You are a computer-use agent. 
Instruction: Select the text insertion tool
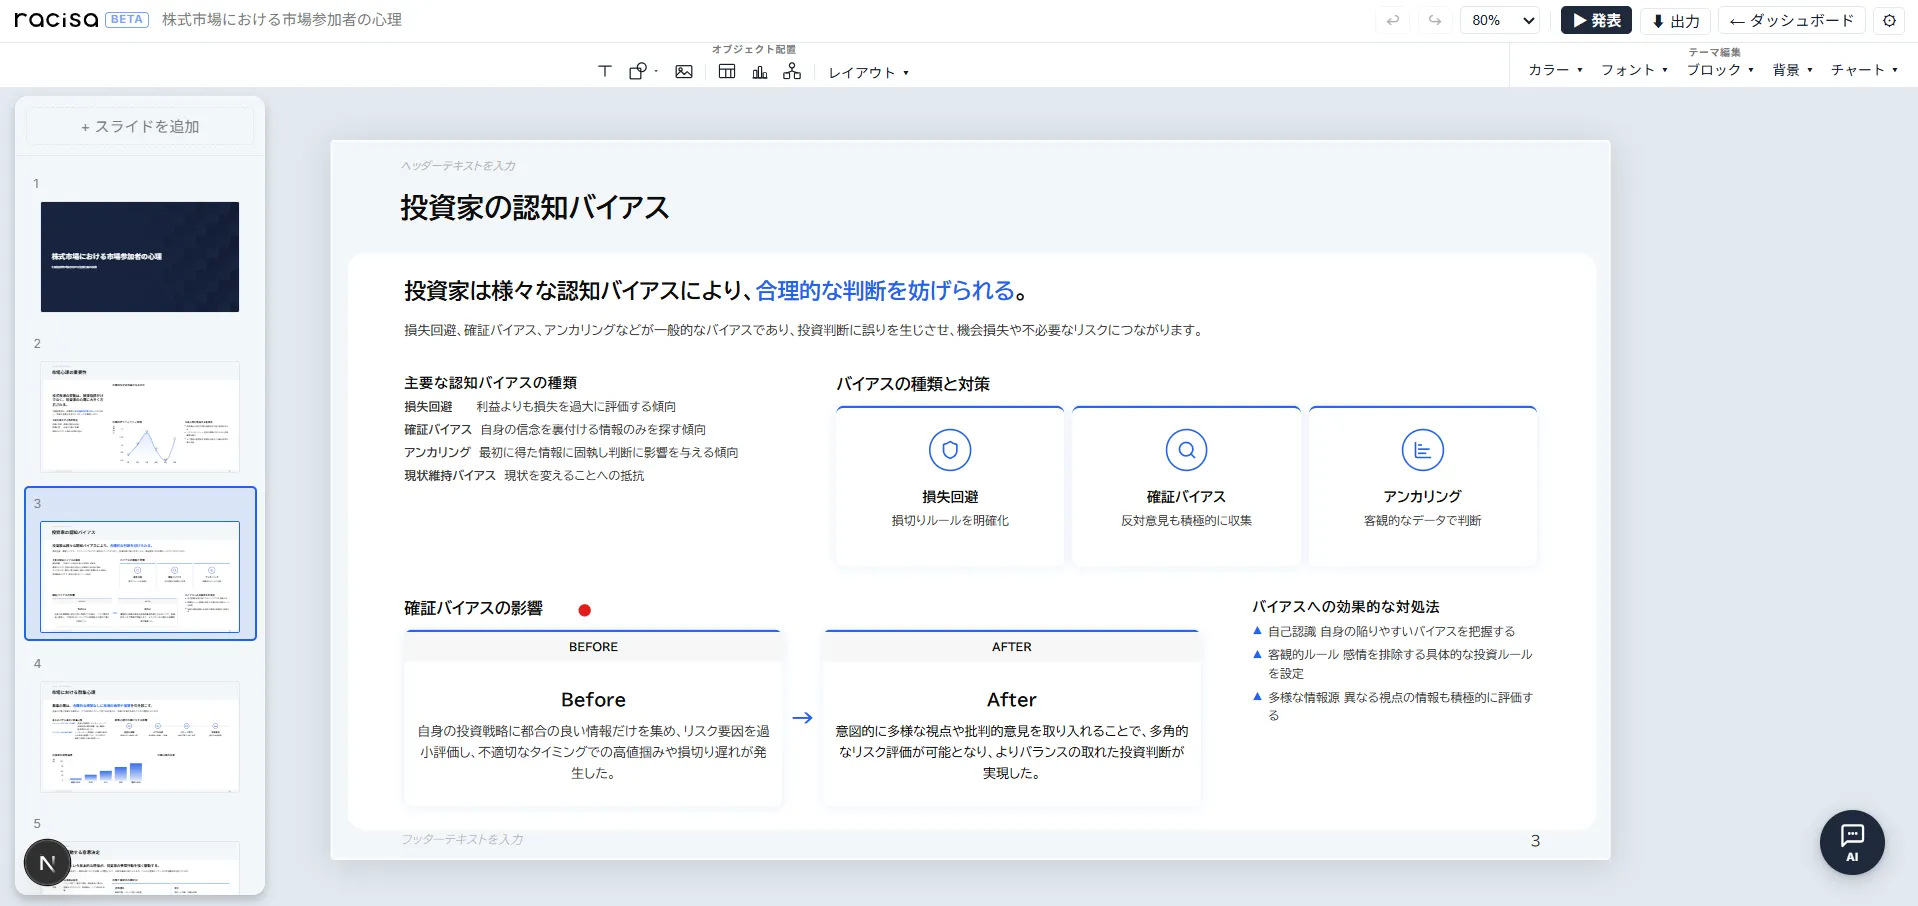(x=604, y=71)
